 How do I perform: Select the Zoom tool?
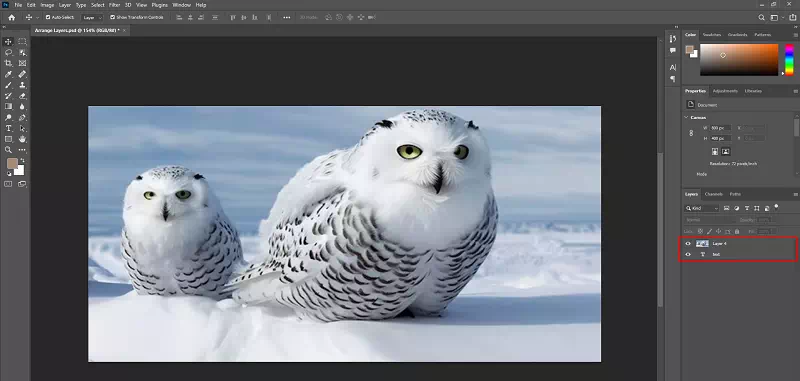[x=8, y=150]
